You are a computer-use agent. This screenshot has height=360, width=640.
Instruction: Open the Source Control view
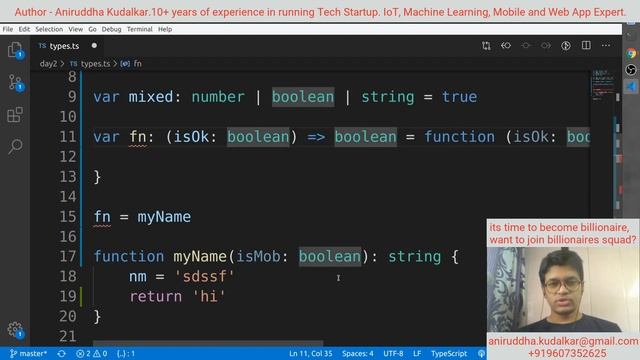(x=15, y=82)
